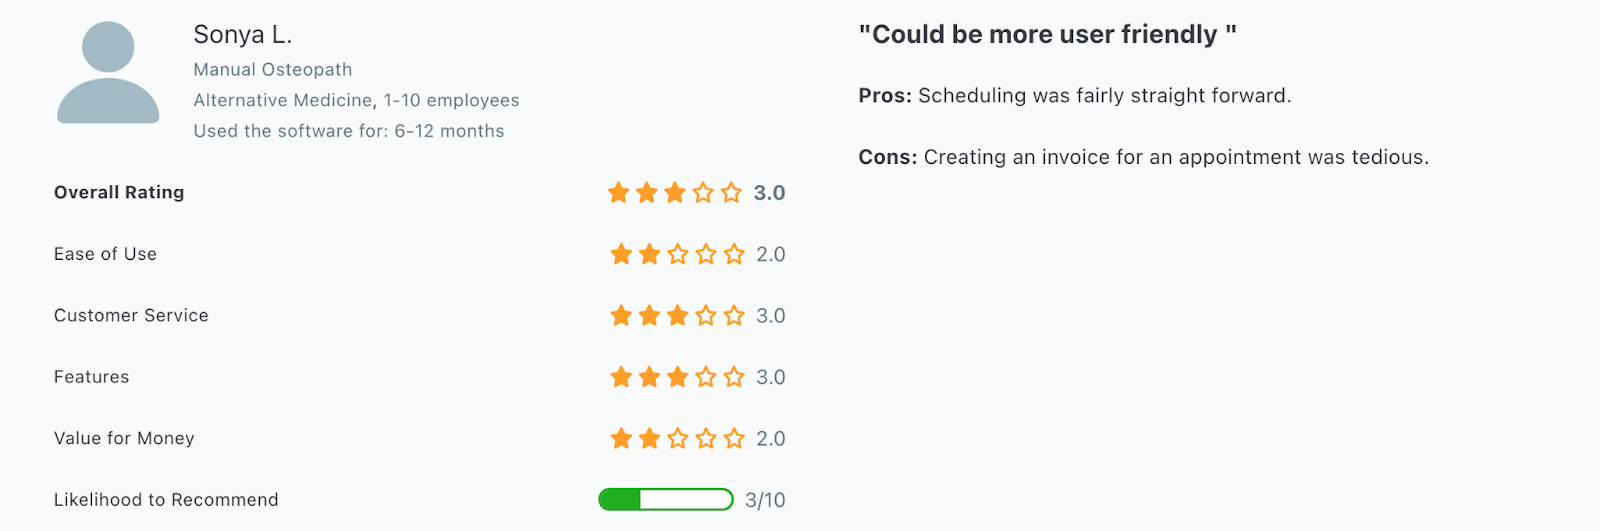1600x531 pixels.
Task: Click the third empty Ease of Use star
Action: pyautogui.click(x=678, y=254)
